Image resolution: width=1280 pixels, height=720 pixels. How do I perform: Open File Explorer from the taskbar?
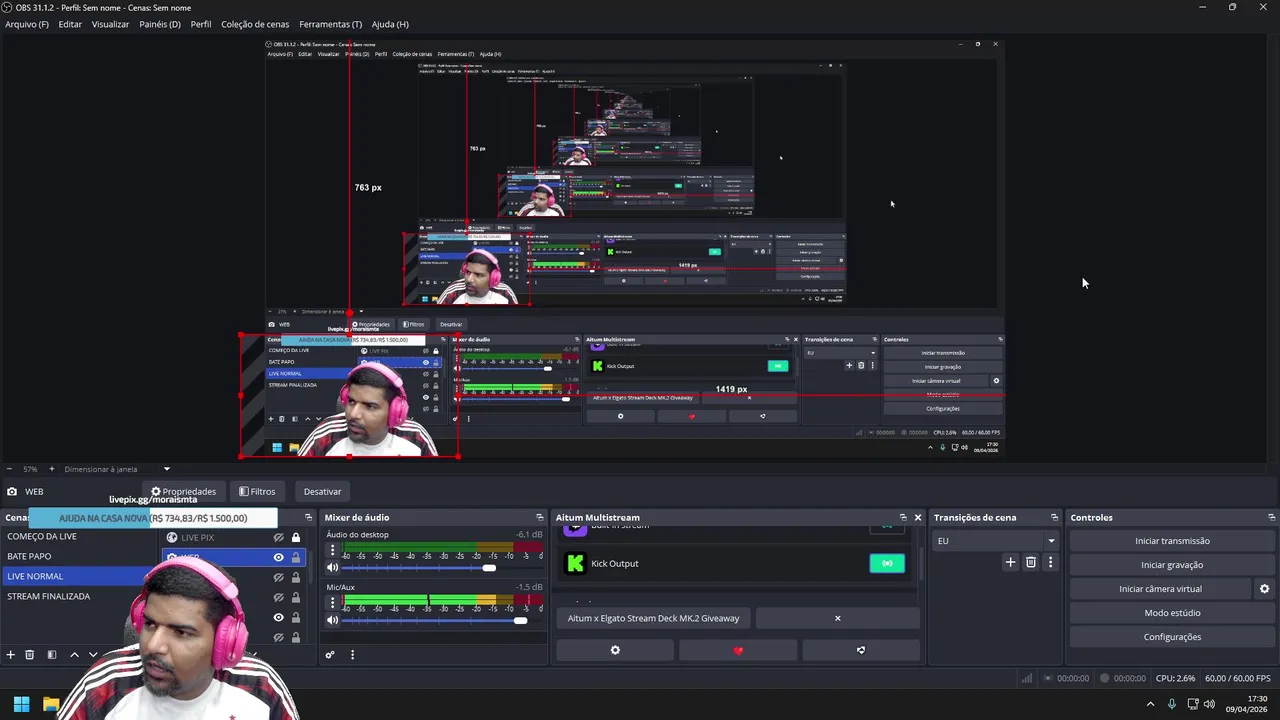[x=51, y=704]
